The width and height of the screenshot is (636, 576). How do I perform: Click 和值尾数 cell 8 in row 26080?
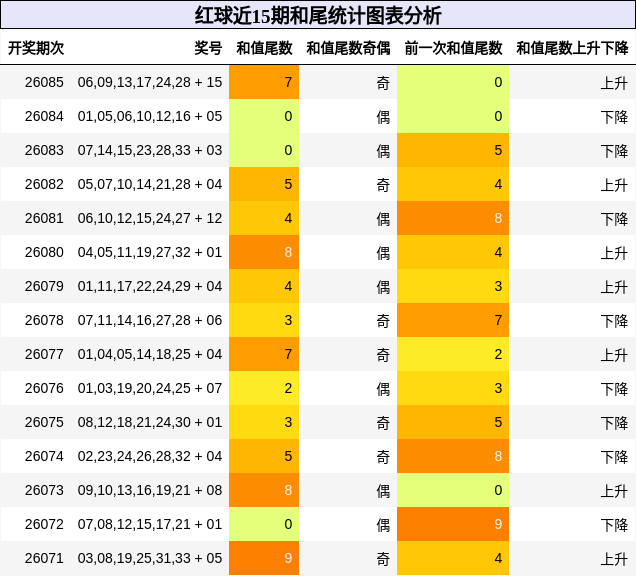pyautogui.click(x=264, y=252)
